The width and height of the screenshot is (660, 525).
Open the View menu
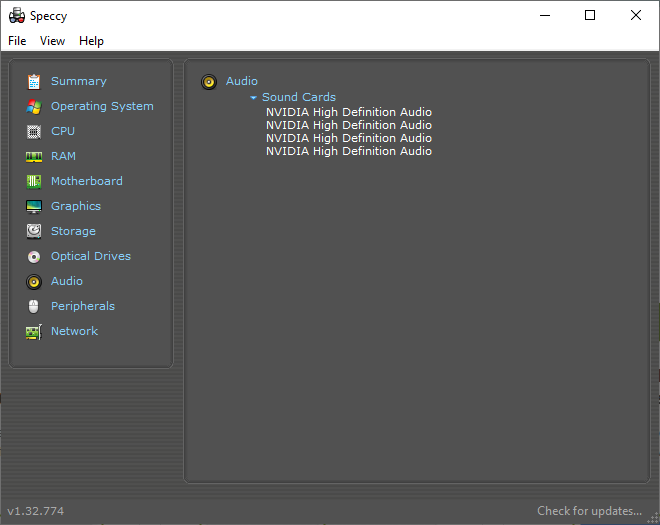tap(53, 41)
